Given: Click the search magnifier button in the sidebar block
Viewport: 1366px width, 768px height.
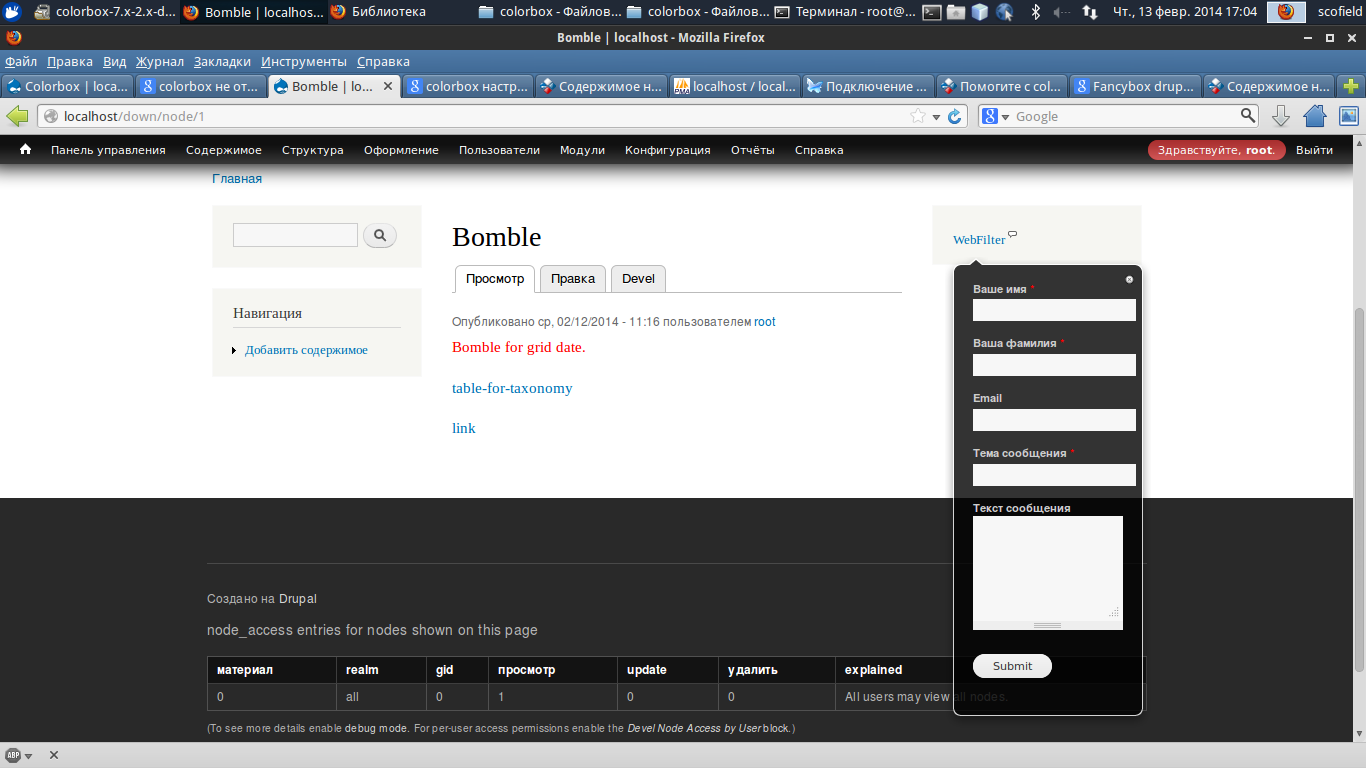Looking at the screenshot, I should tap(380, 236).
